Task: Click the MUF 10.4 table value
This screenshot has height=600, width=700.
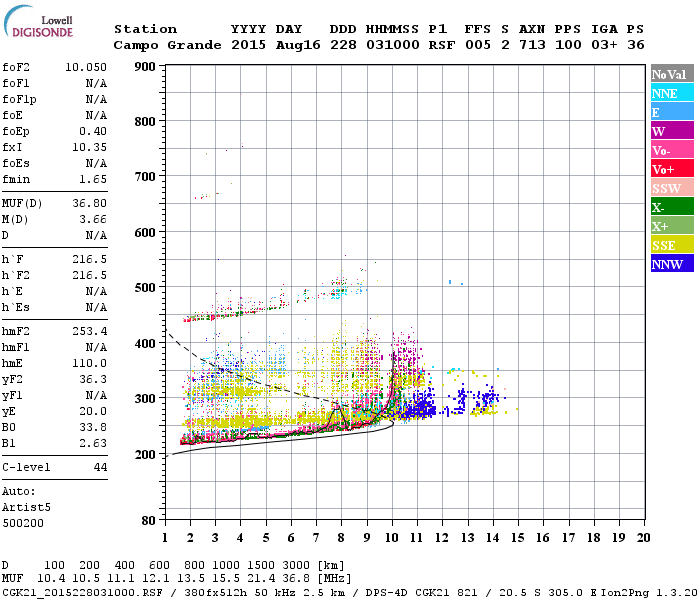Action: tap(51, 579)
